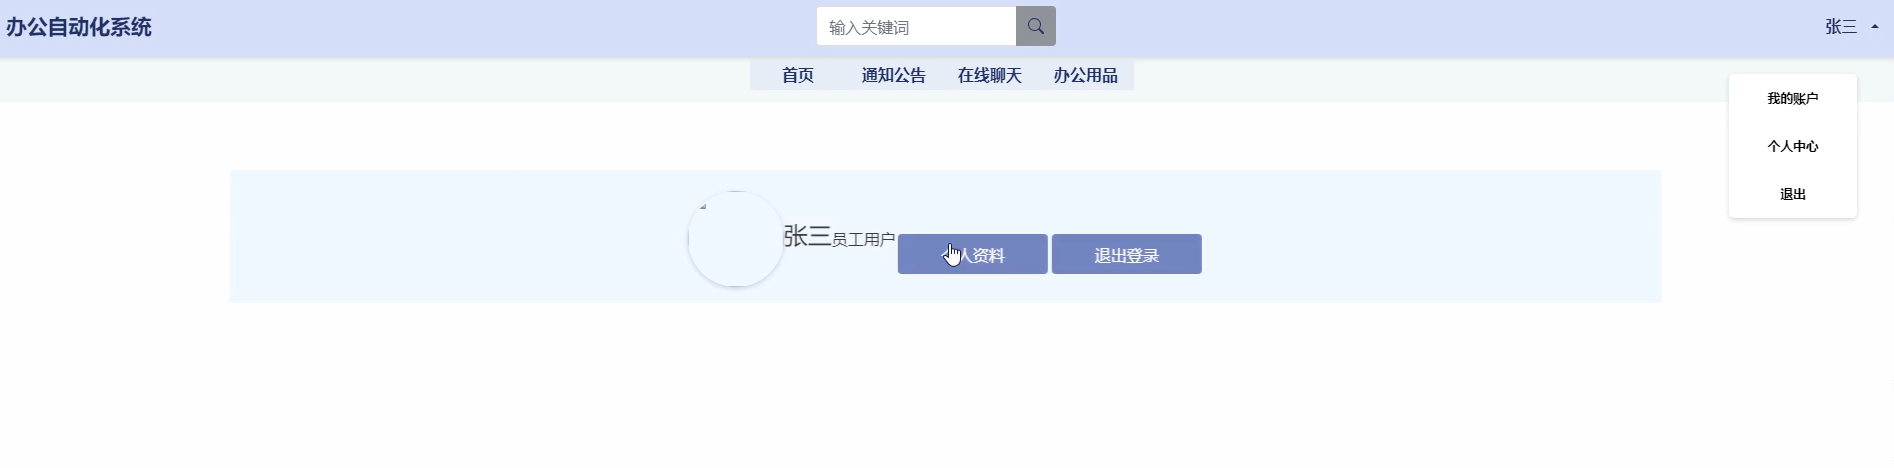Choose 个人中心 in dropdown menu
Viewport: 1894px width, 468px height.
(1793, 146)
